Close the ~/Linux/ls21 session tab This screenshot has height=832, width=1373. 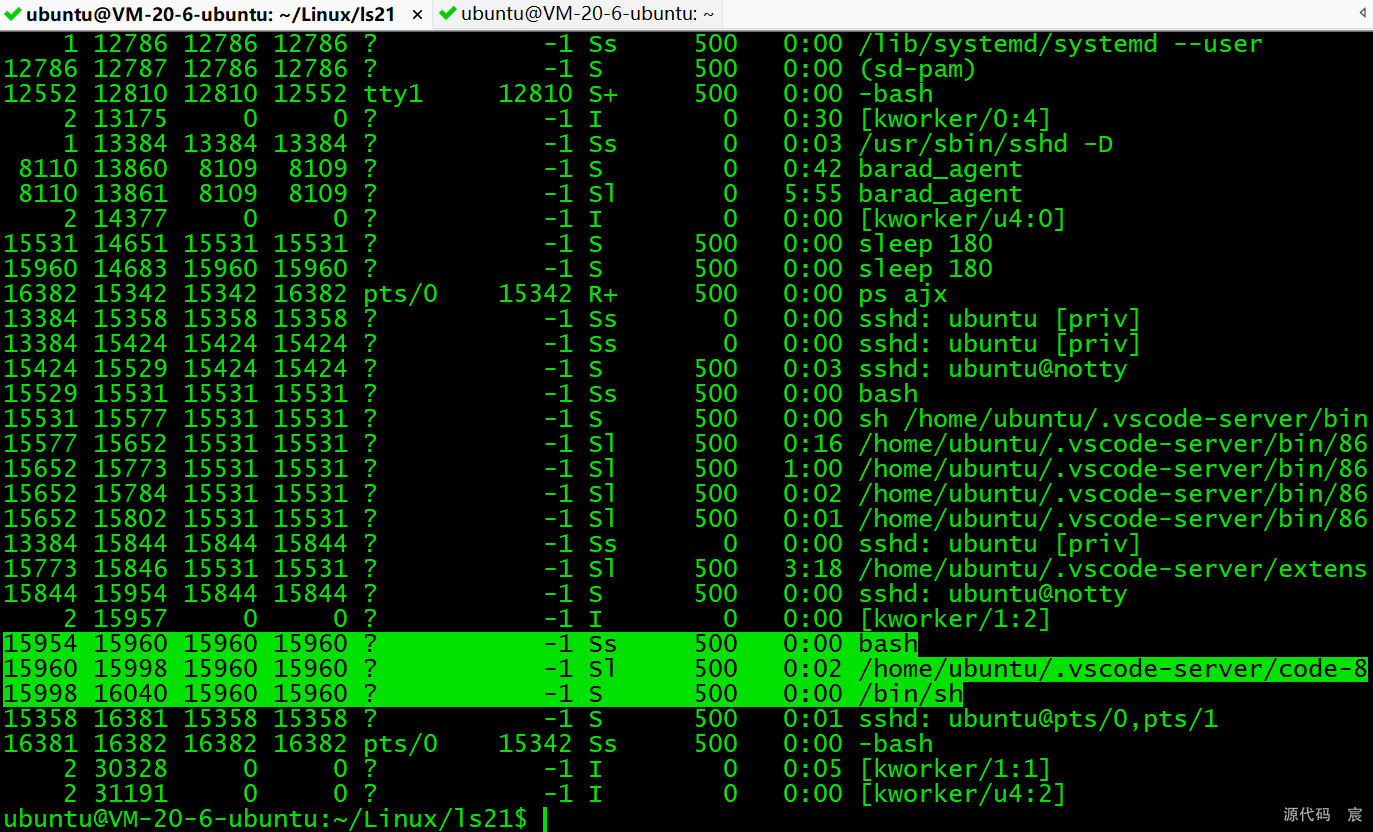pyautogui.click(x=417, y=15)
